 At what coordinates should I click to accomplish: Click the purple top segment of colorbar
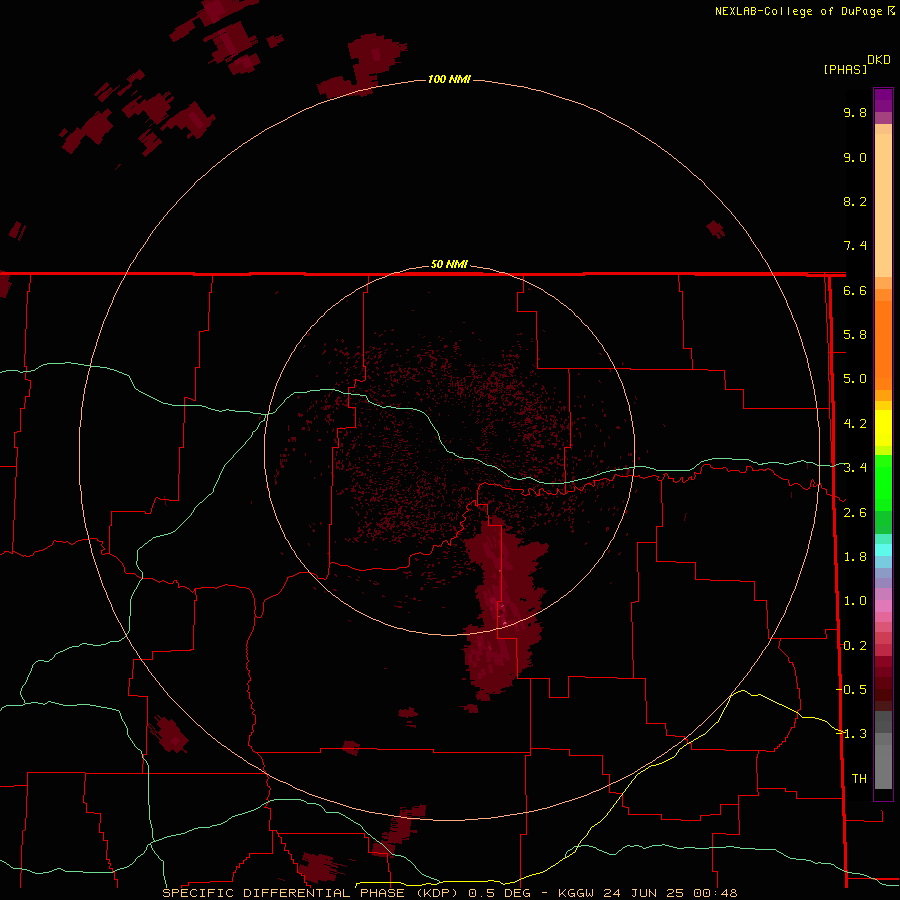(x=883, y=100)
